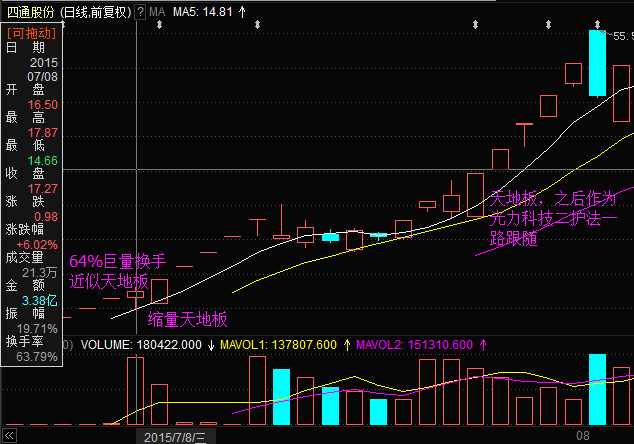Click the tall cyan candlestick near the price peak
Screen dimensions: 634x444
pyautogui.click(x=597, y=63)
